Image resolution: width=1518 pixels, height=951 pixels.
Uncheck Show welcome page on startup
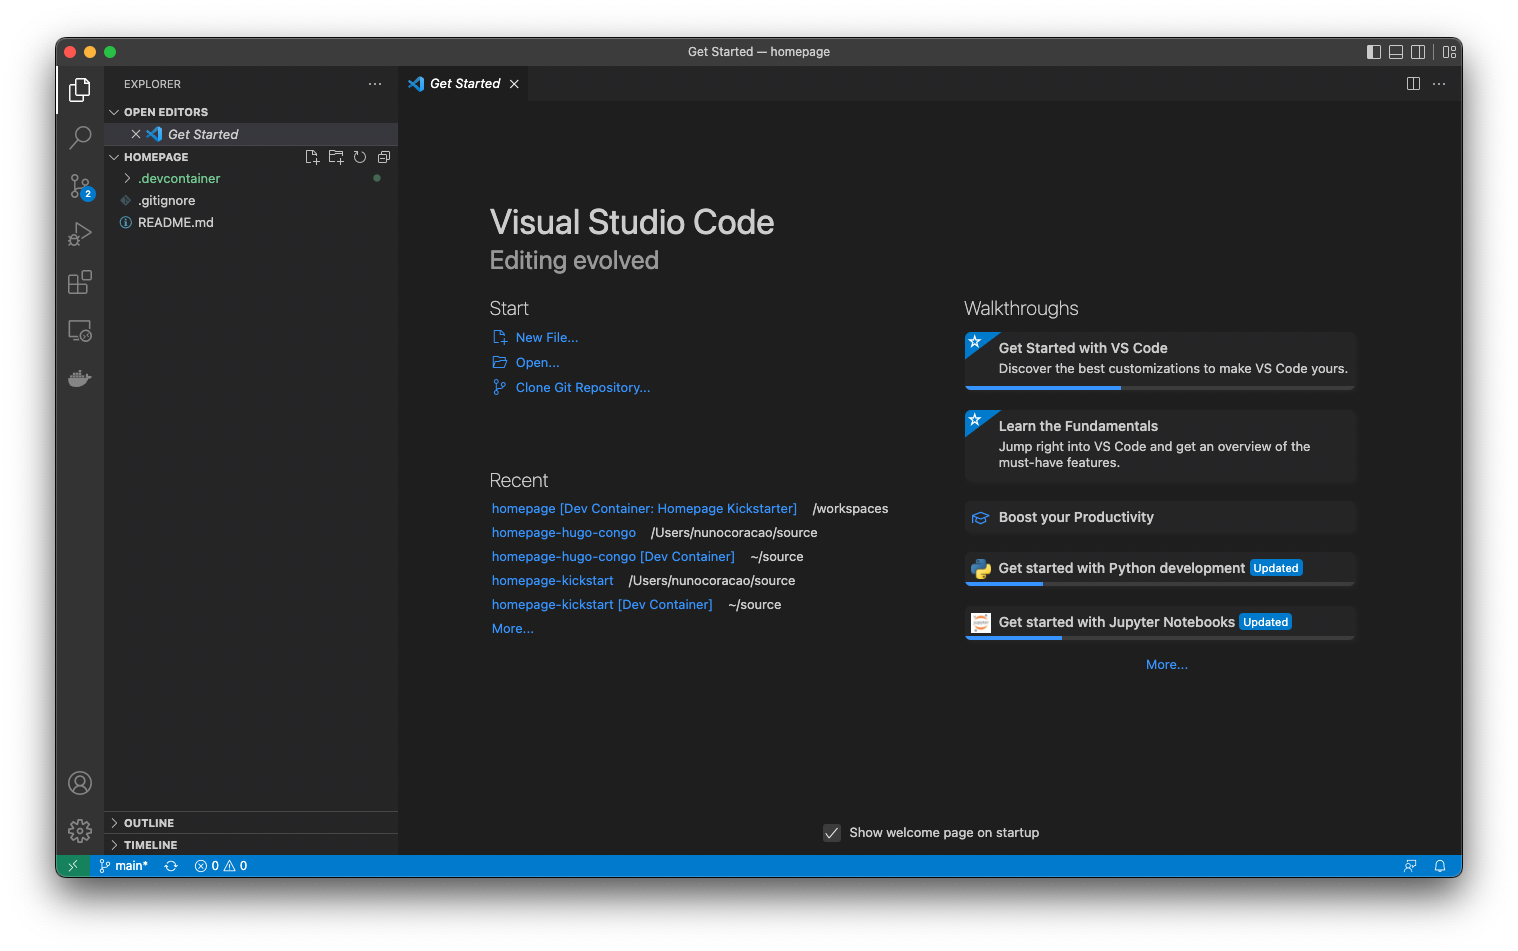(x=831, y=833)
